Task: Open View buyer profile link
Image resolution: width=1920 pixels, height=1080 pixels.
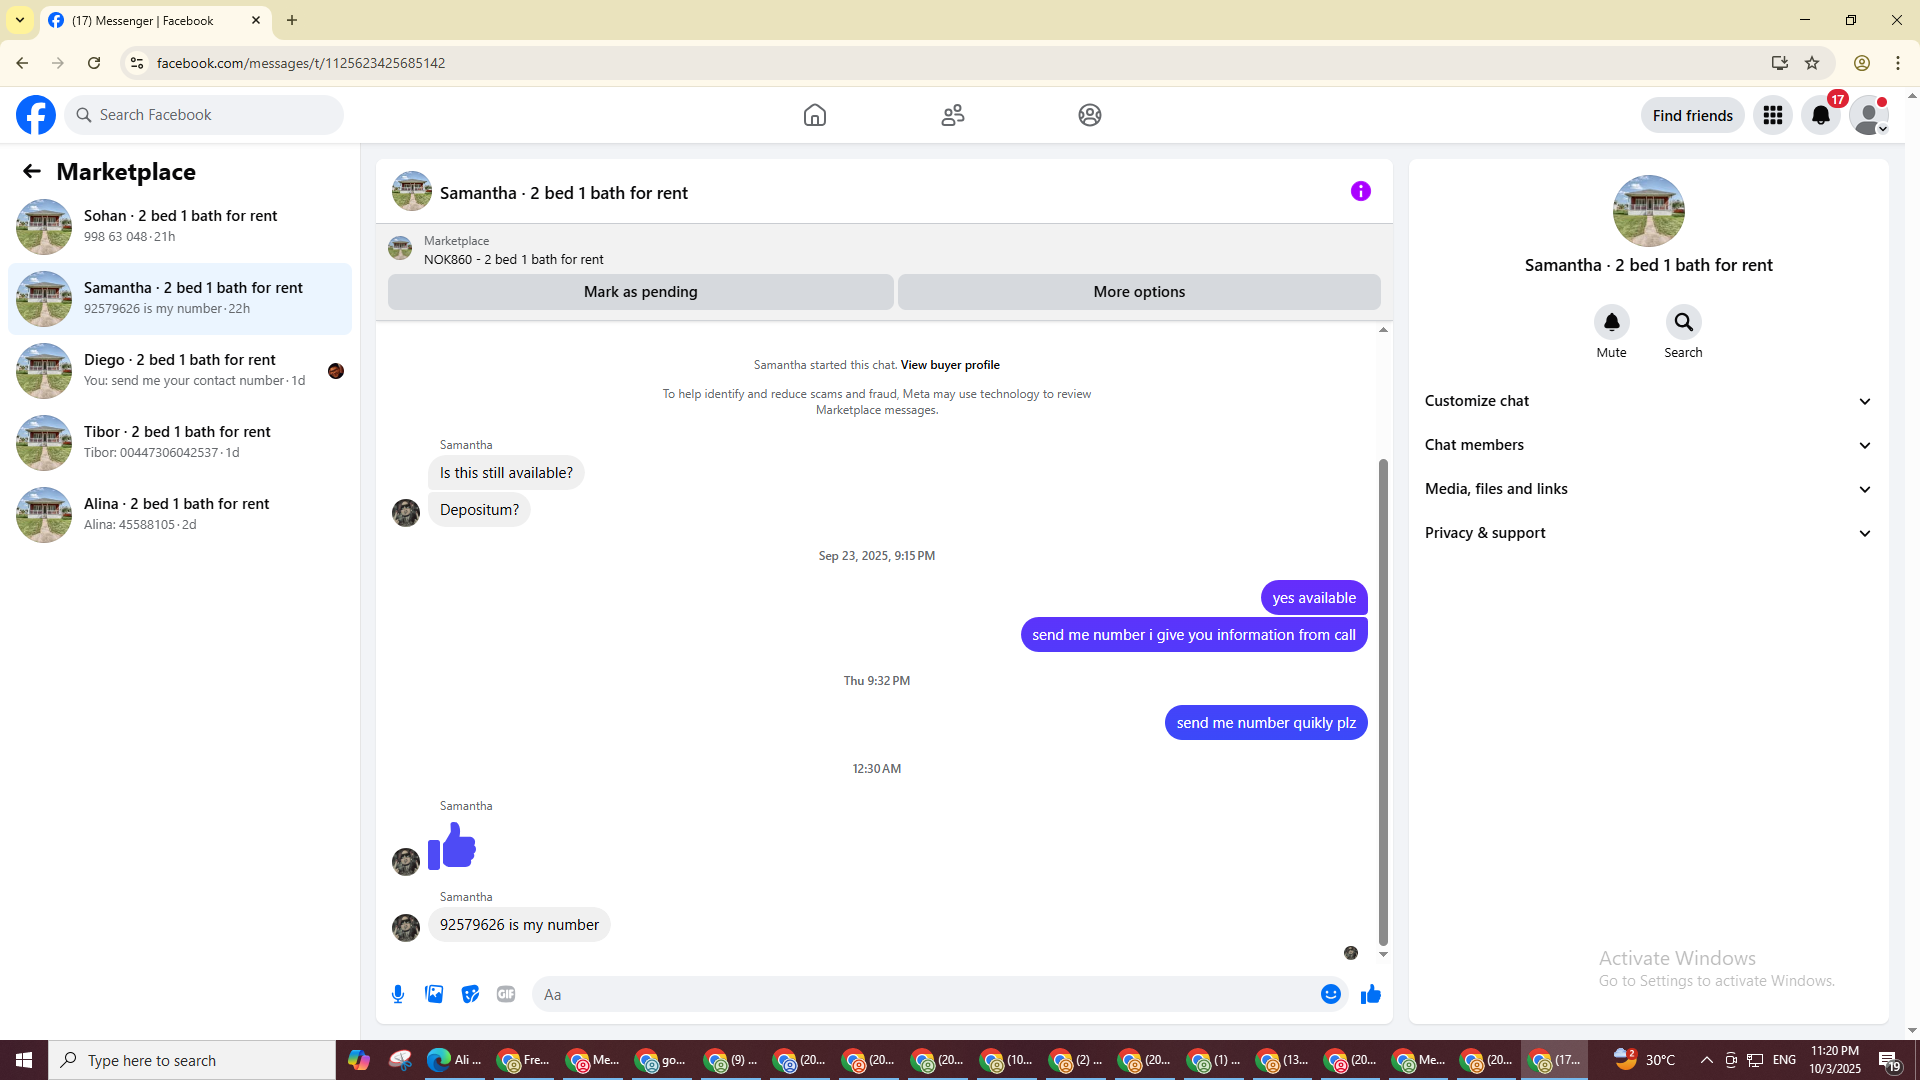Action: [x=950, y=365]
